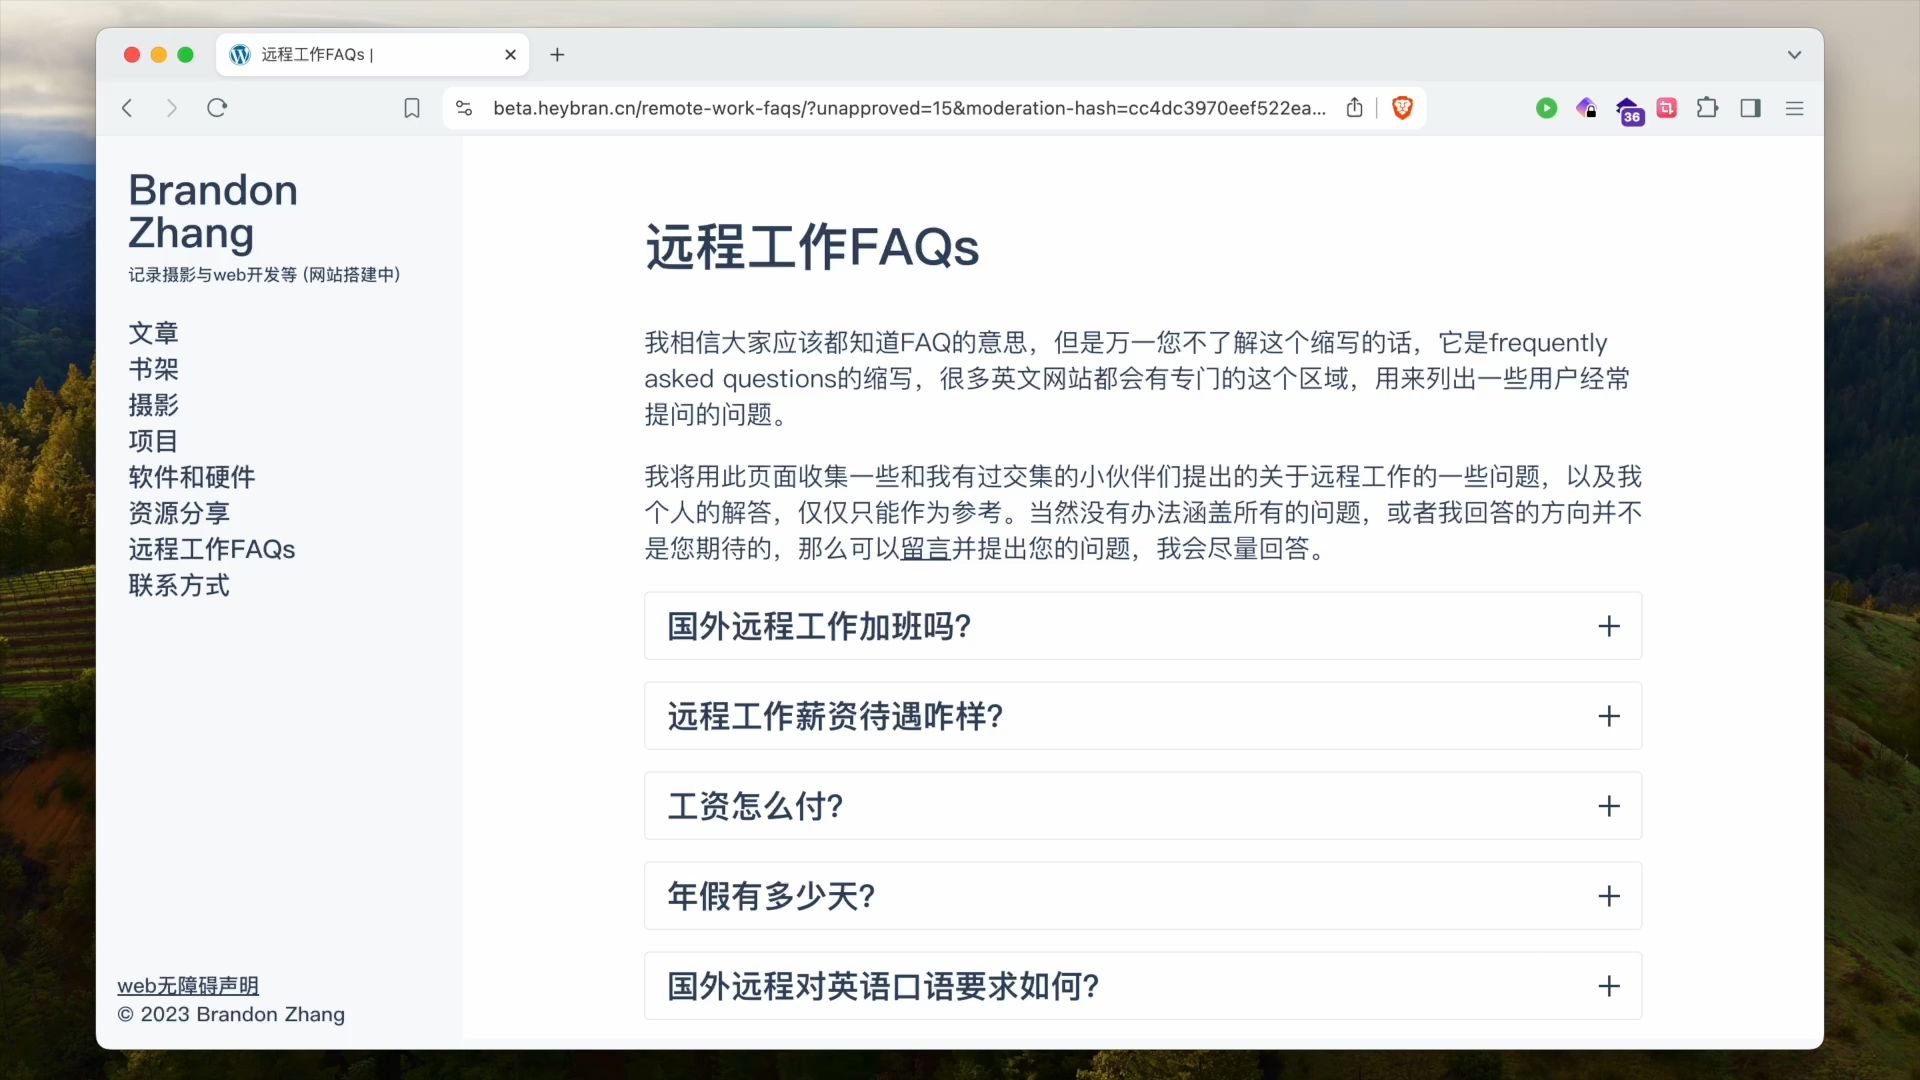
Task: Expand the 远程工作薪资待遇咋样? question
Action: [x=1143, y=716]
